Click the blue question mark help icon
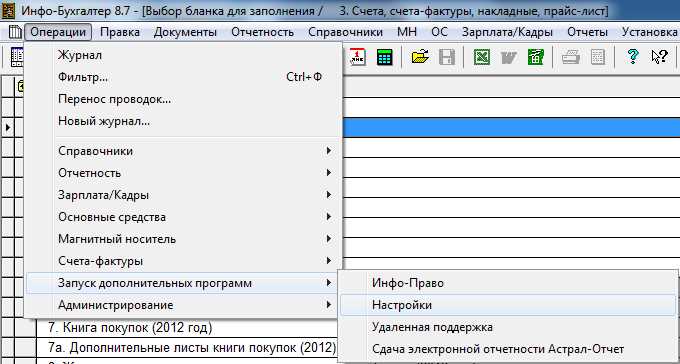680x364 pixels. coord(633,57)
